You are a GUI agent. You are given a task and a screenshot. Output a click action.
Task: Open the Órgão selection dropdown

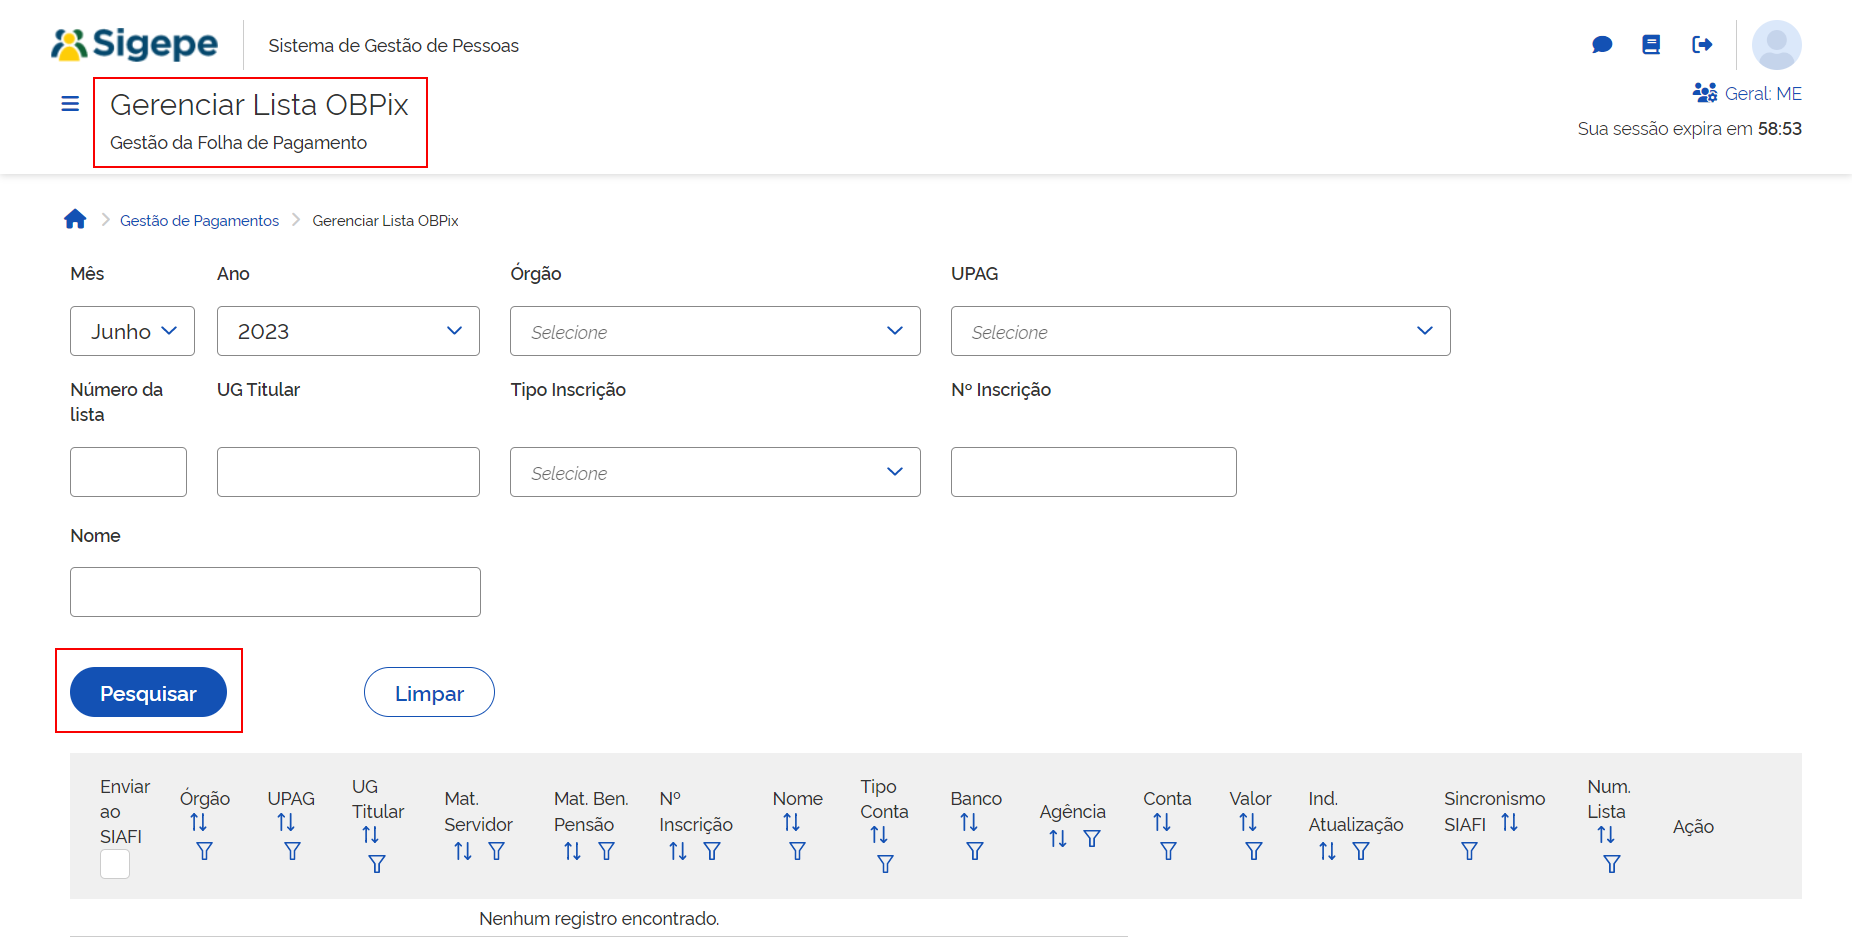tap(715, 331)
